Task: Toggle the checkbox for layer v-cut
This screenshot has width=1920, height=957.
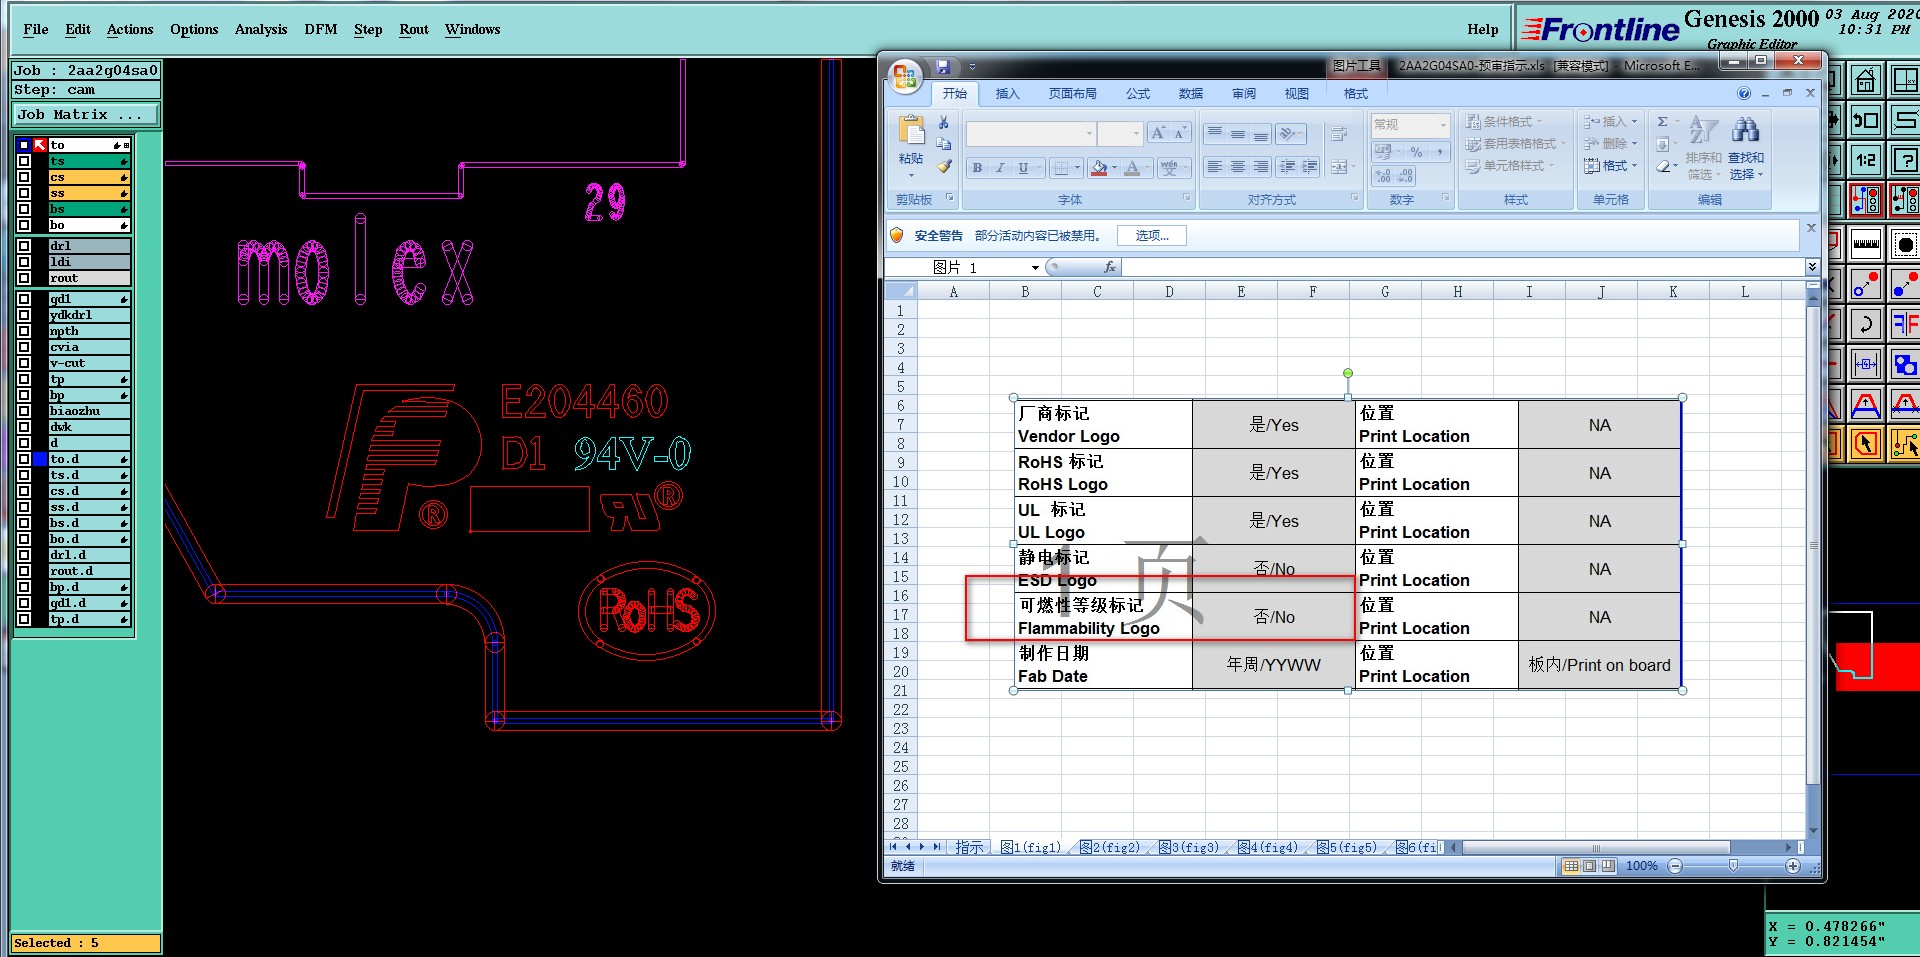Action: pos(24,363)
